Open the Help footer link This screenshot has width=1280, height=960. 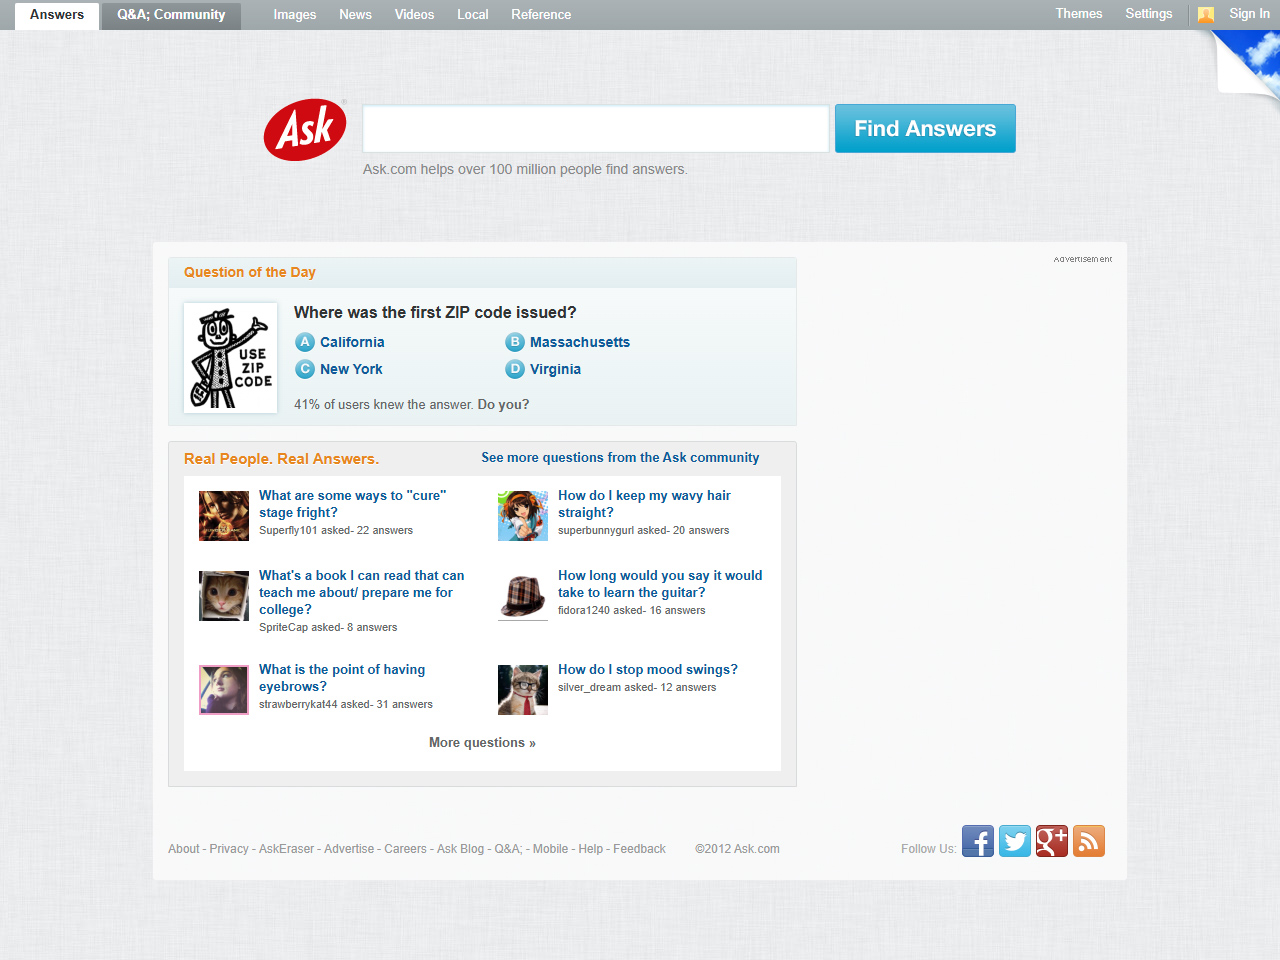(x=591, y=849)
